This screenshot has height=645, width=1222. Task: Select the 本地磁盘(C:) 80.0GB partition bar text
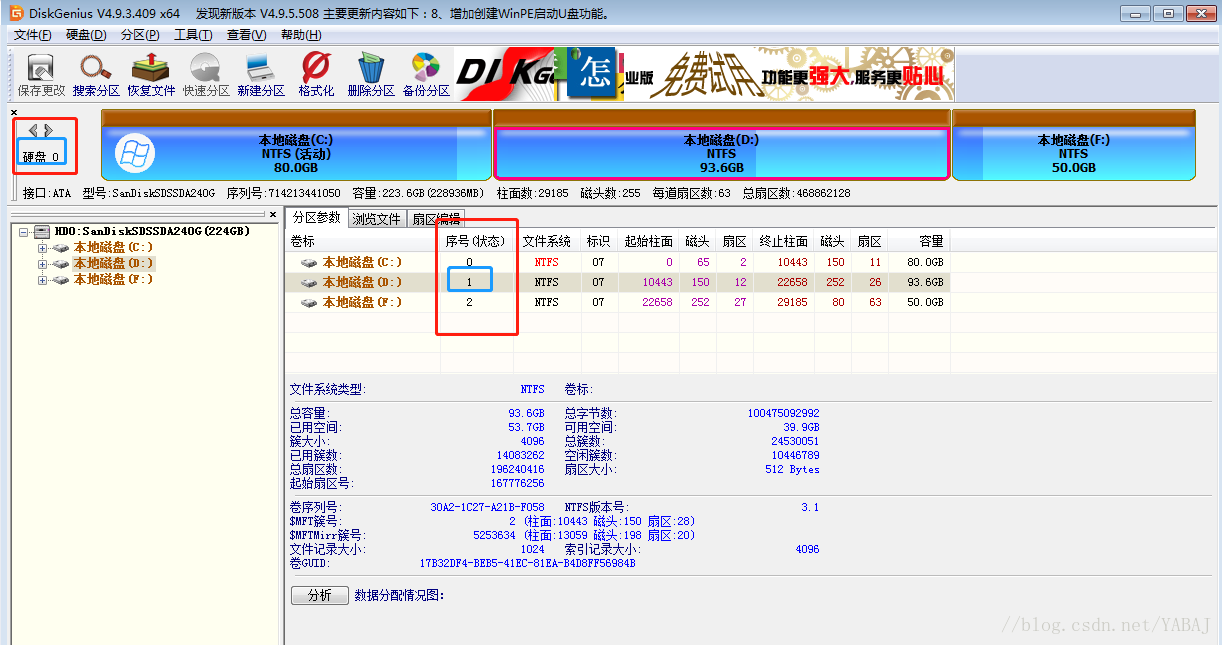(x=296, y=154)
